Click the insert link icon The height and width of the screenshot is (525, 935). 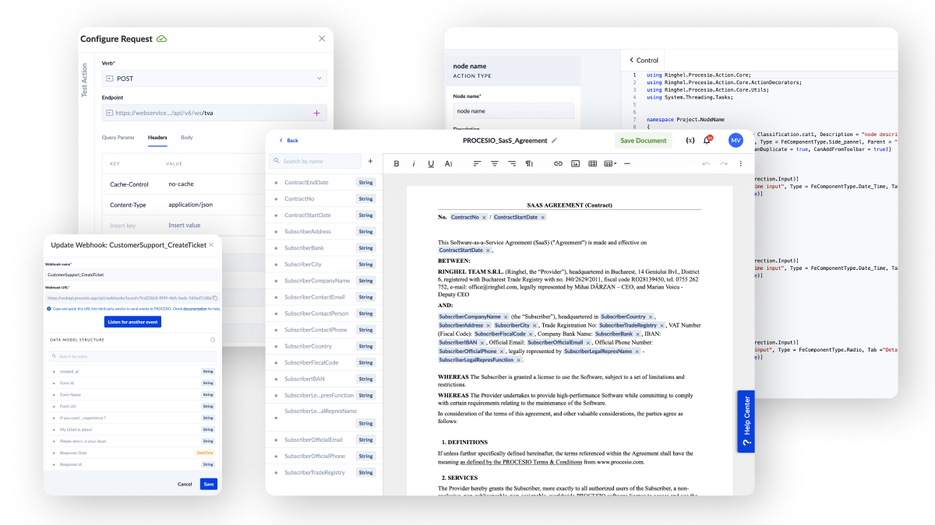point(558,164)
